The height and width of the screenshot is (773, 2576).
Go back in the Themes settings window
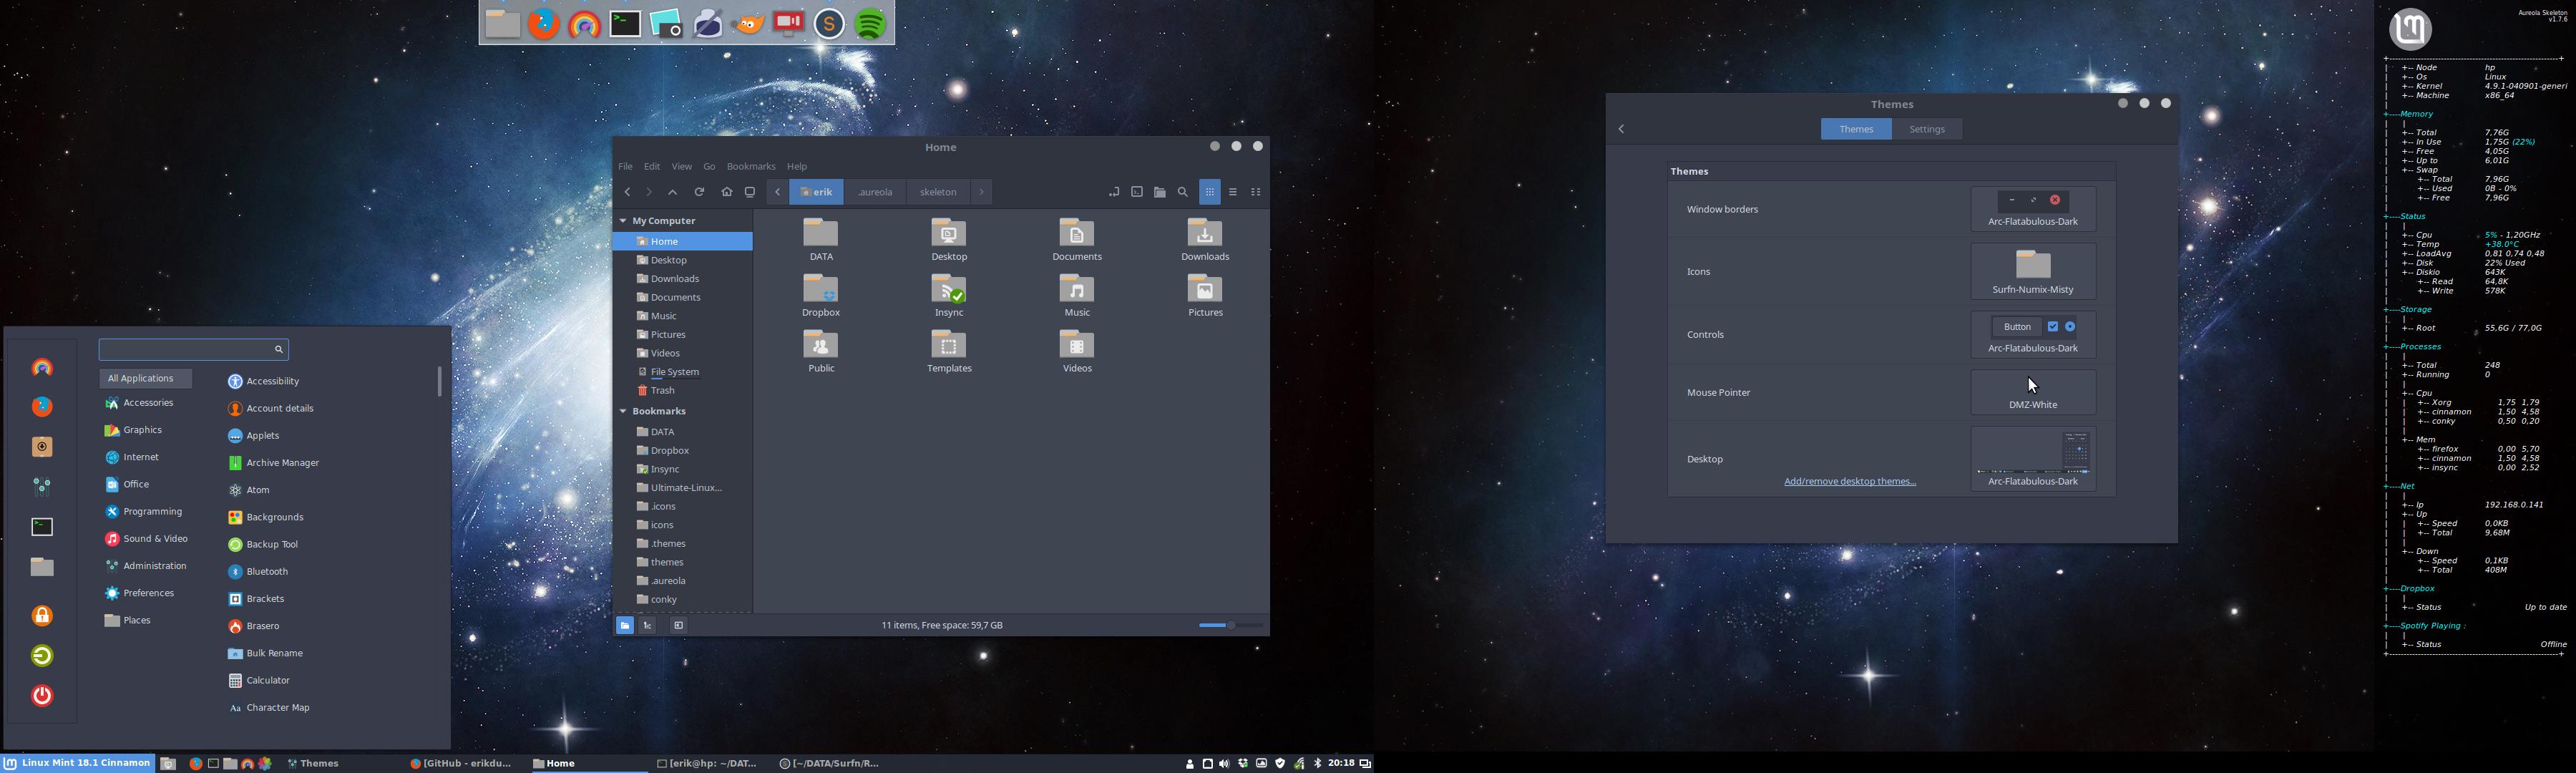pyautogui.click(x=1622, y=130)
